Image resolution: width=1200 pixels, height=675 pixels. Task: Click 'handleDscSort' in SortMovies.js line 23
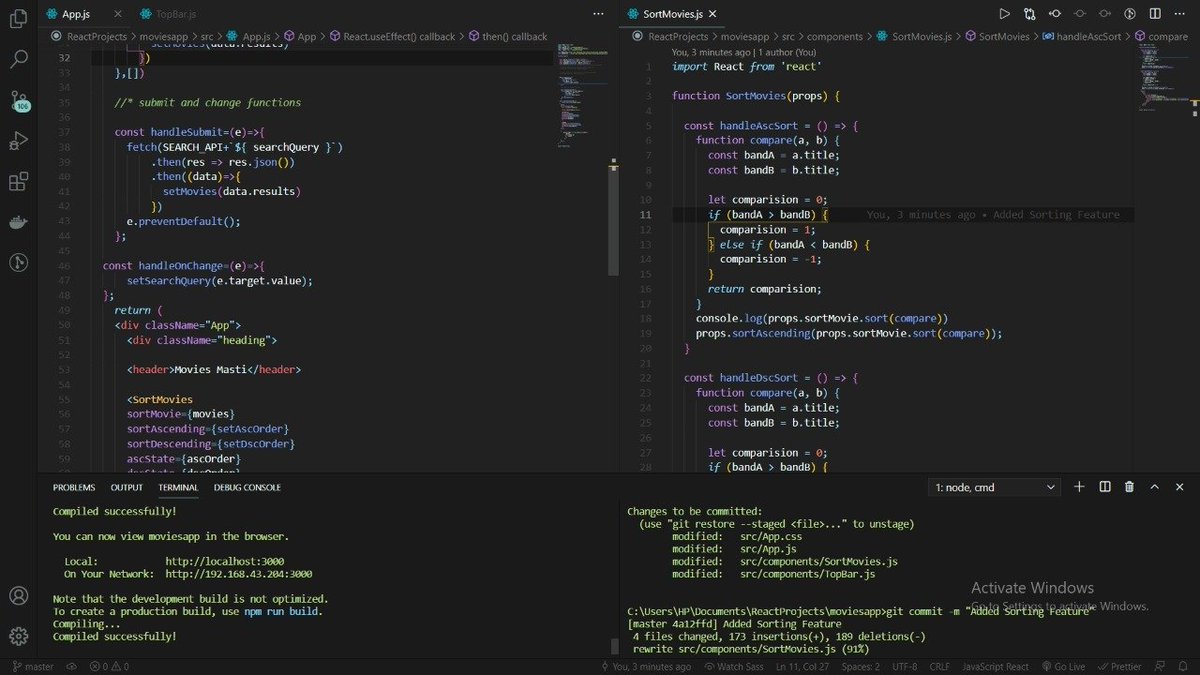click(x=759, y=377)
